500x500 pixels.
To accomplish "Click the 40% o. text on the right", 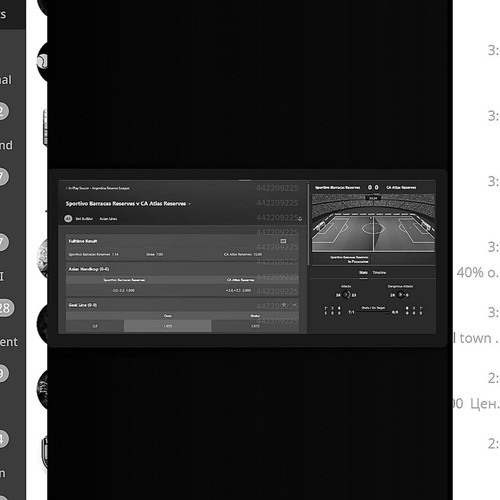I will click(x=478, y=273).
